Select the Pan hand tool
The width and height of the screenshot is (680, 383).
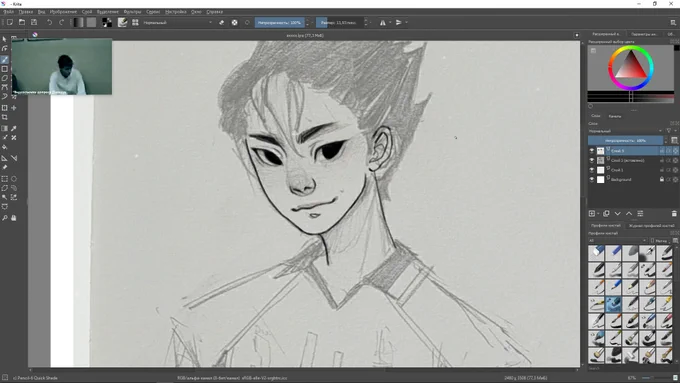[x=14, y=218]
